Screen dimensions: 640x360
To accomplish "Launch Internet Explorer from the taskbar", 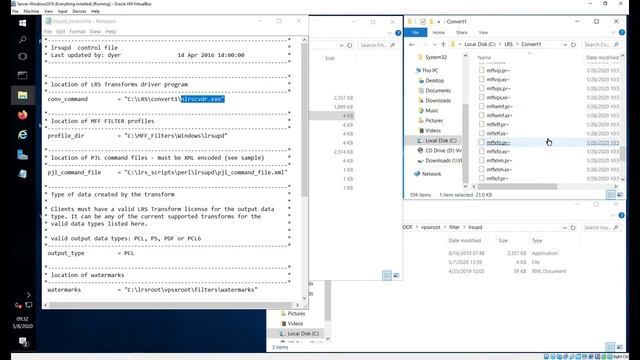I will (22, 134).
